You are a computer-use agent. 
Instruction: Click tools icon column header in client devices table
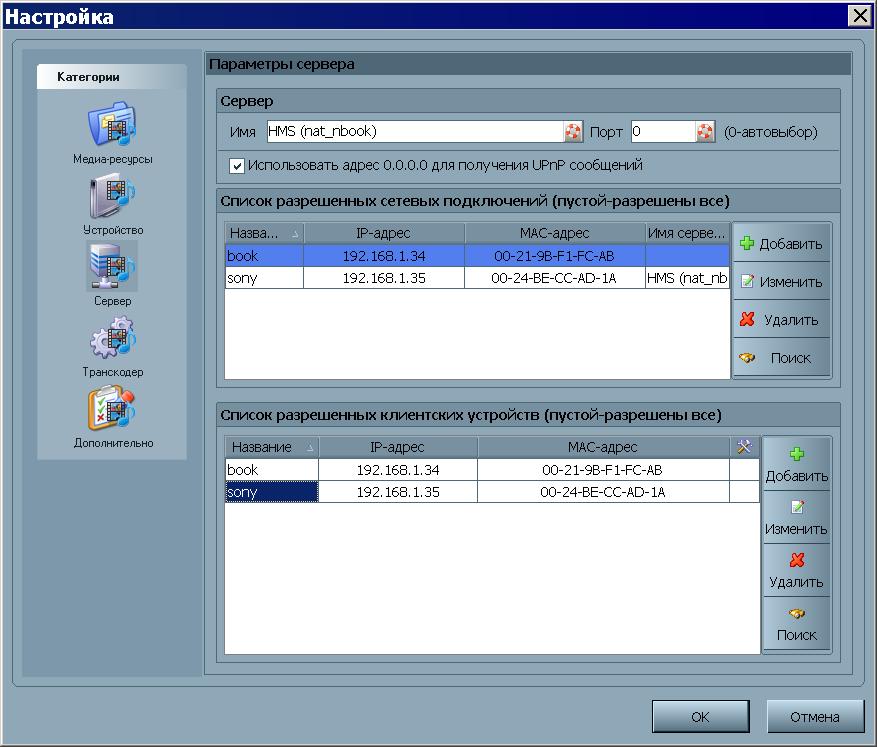pyautogui.click(x=744, y=447)
